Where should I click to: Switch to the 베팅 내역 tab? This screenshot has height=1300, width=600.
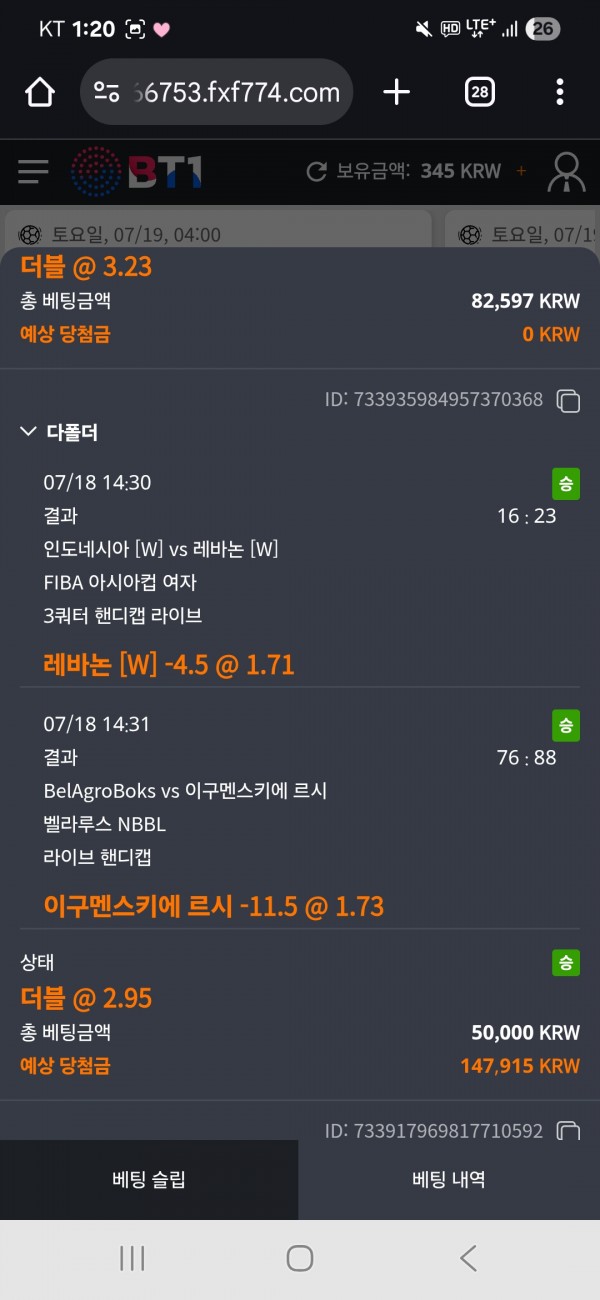[449, 1180]
